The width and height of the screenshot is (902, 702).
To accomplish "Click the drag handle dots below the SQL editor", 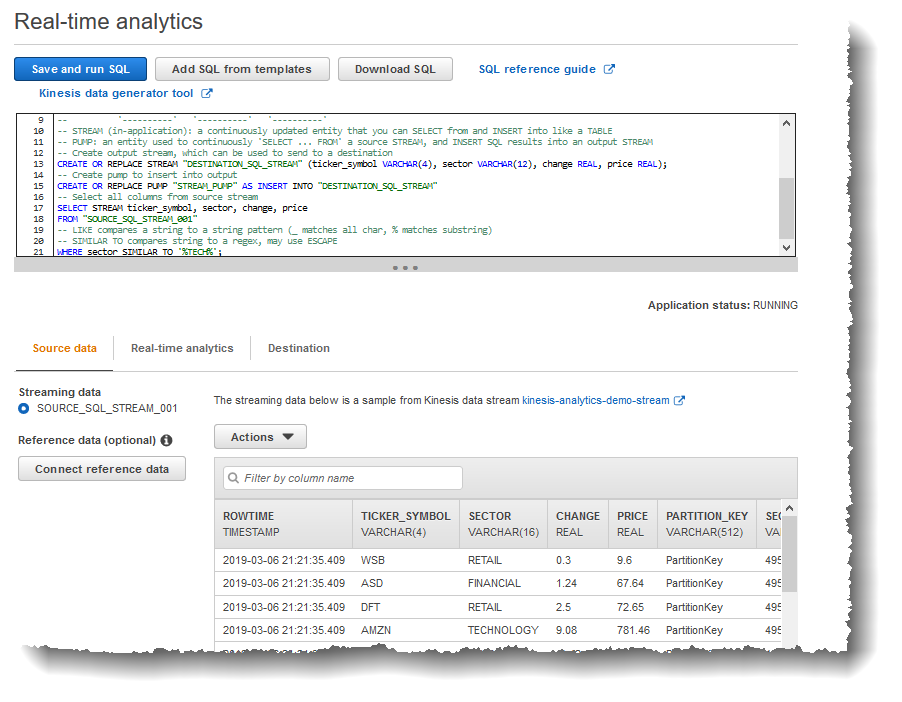I will point(404,267).
